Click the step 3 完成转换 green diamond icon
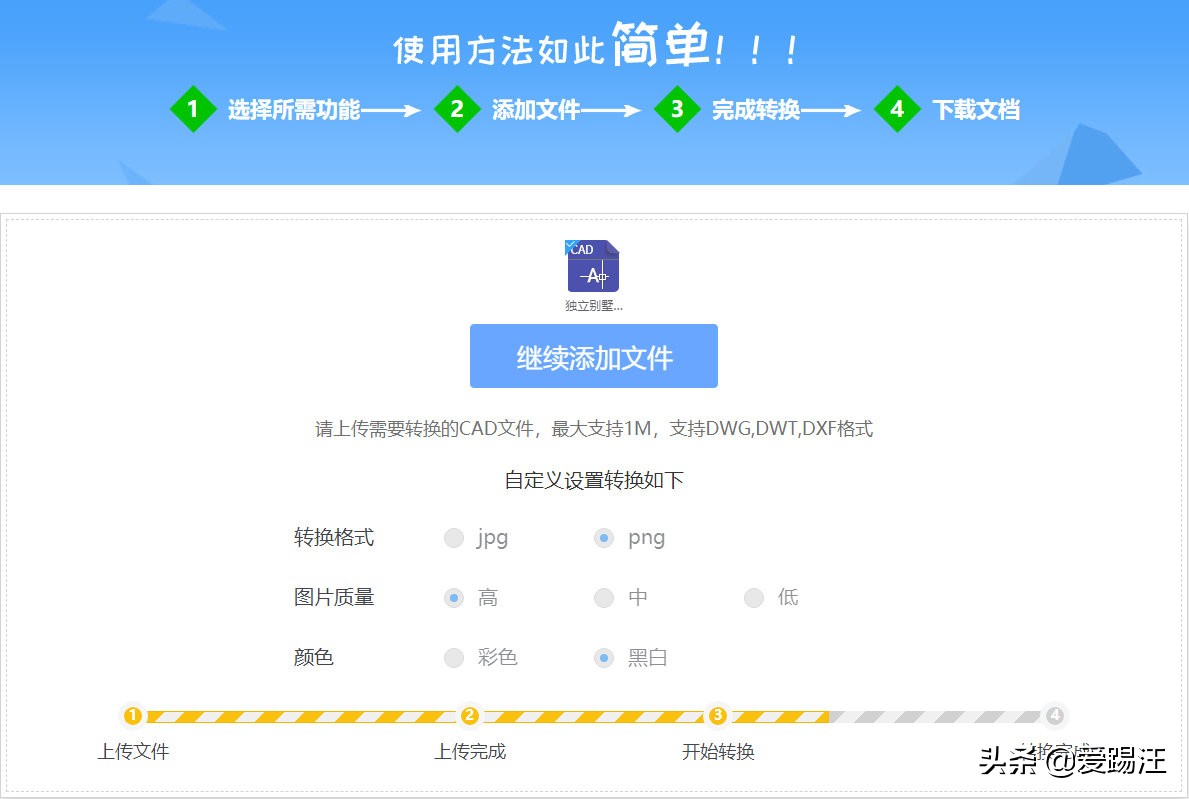 677,110
